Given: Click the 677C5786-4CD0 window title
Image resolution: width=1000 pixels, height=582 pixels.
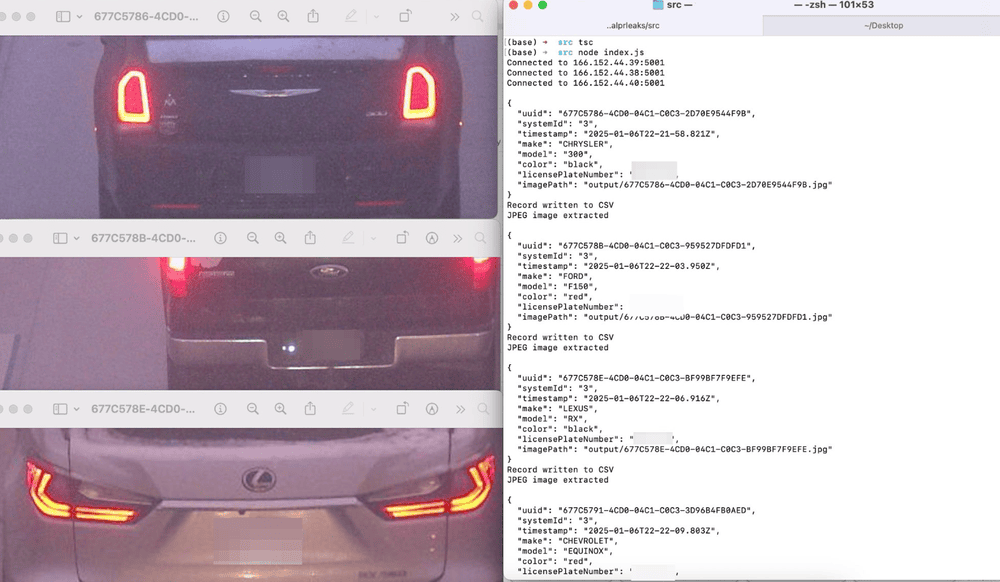Looking at the screenshot, I should point(146,17).
